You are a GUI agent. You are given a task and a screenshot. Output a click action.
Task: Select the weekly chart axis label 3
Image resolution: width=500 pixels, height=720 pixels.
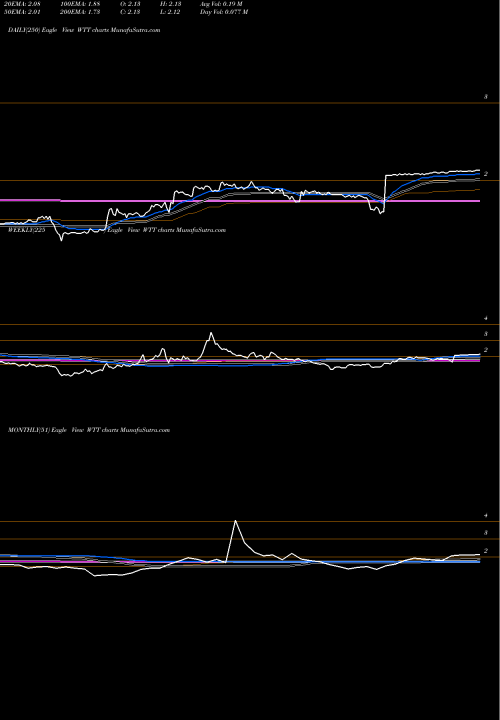(x=486, y=334)
